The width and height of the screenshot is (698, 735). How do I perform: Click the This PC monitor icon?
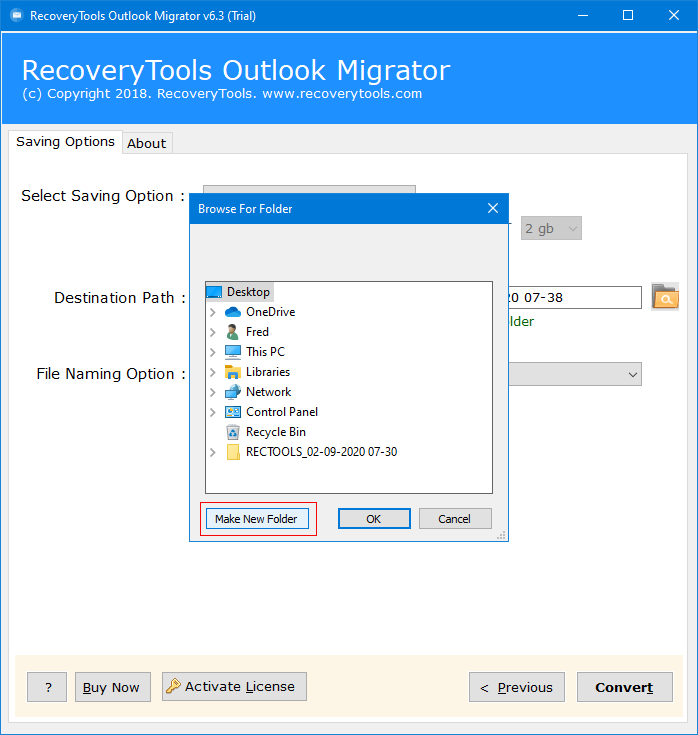[x=233, y=352]
